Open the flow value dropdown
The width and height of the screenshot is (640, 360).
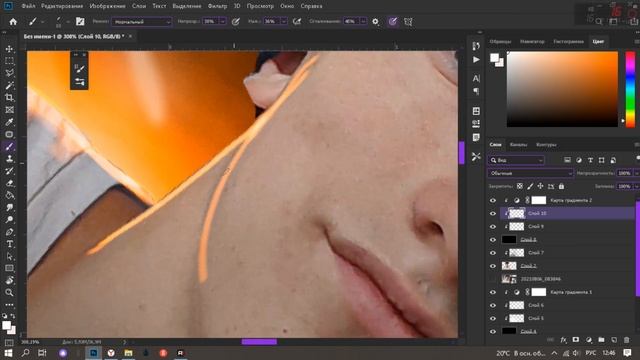tap(284, 22)
